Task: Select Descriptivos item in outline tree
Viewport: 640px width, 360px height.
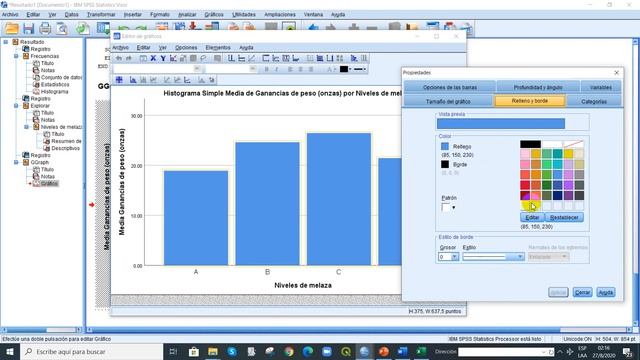Action: (x=66, y=148)
